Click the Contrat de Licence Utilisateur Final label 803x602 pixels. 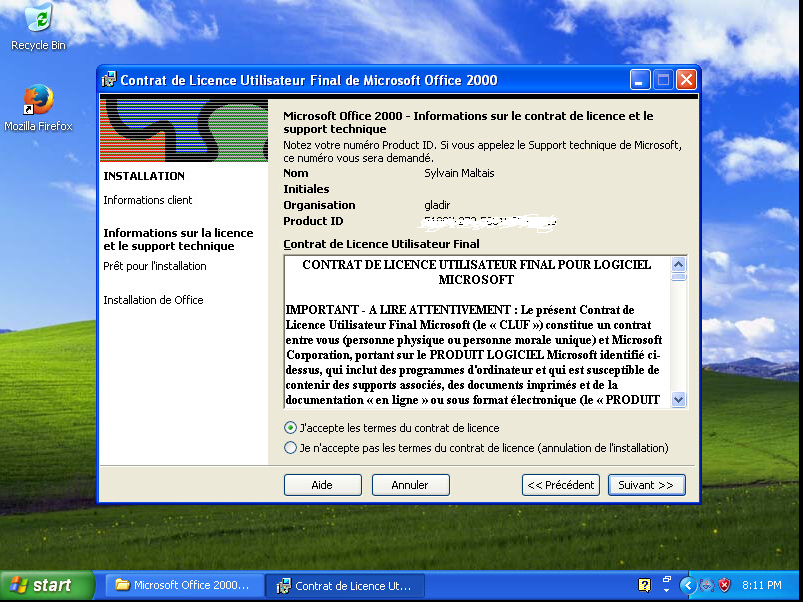click(x=381, y=244)
